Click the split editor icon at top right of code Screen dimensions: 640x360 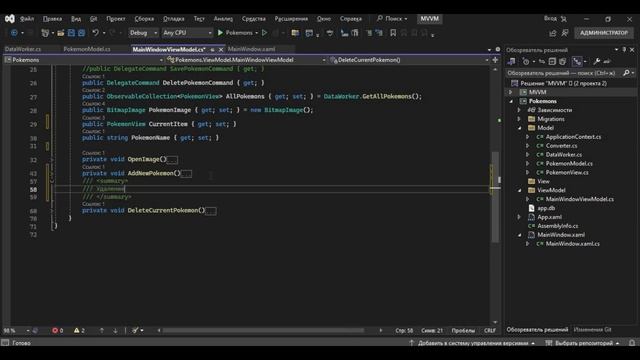[x=495, y=60]
